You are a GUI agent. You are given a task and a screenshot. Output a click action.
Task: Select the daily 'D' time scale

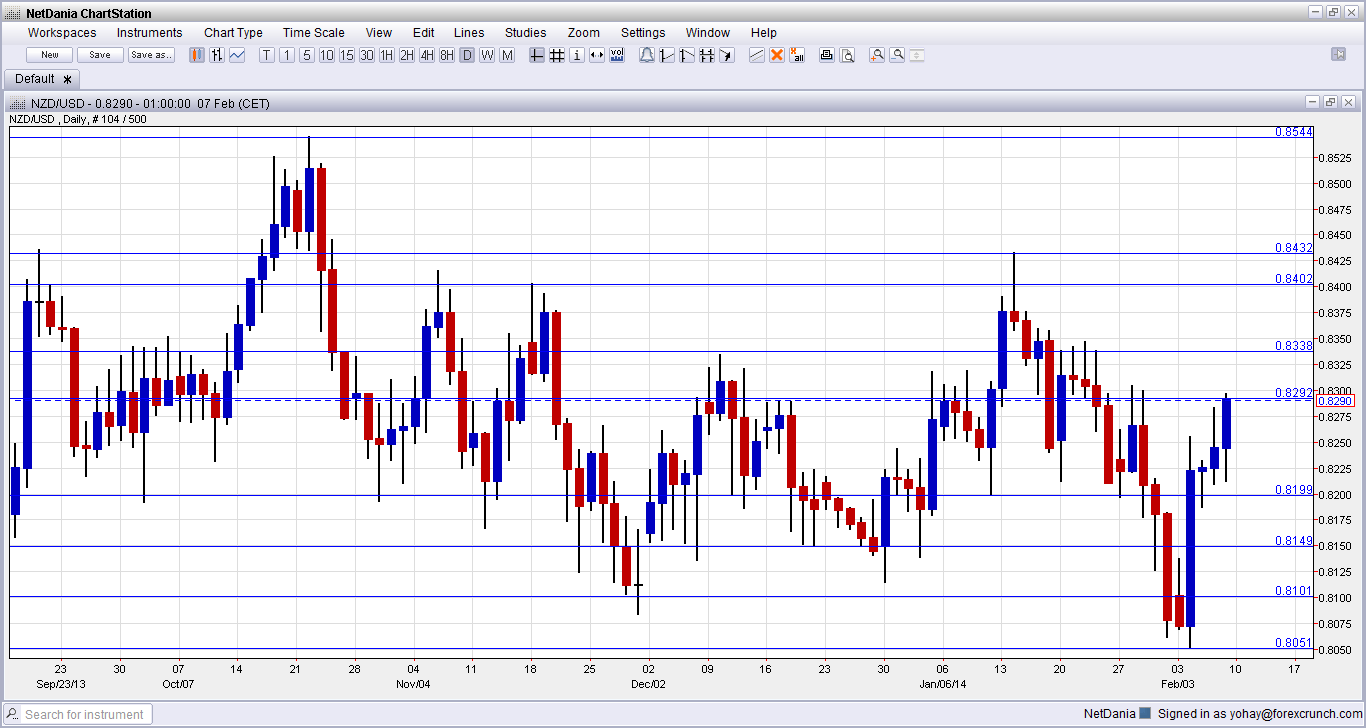[x=467, y=55]
